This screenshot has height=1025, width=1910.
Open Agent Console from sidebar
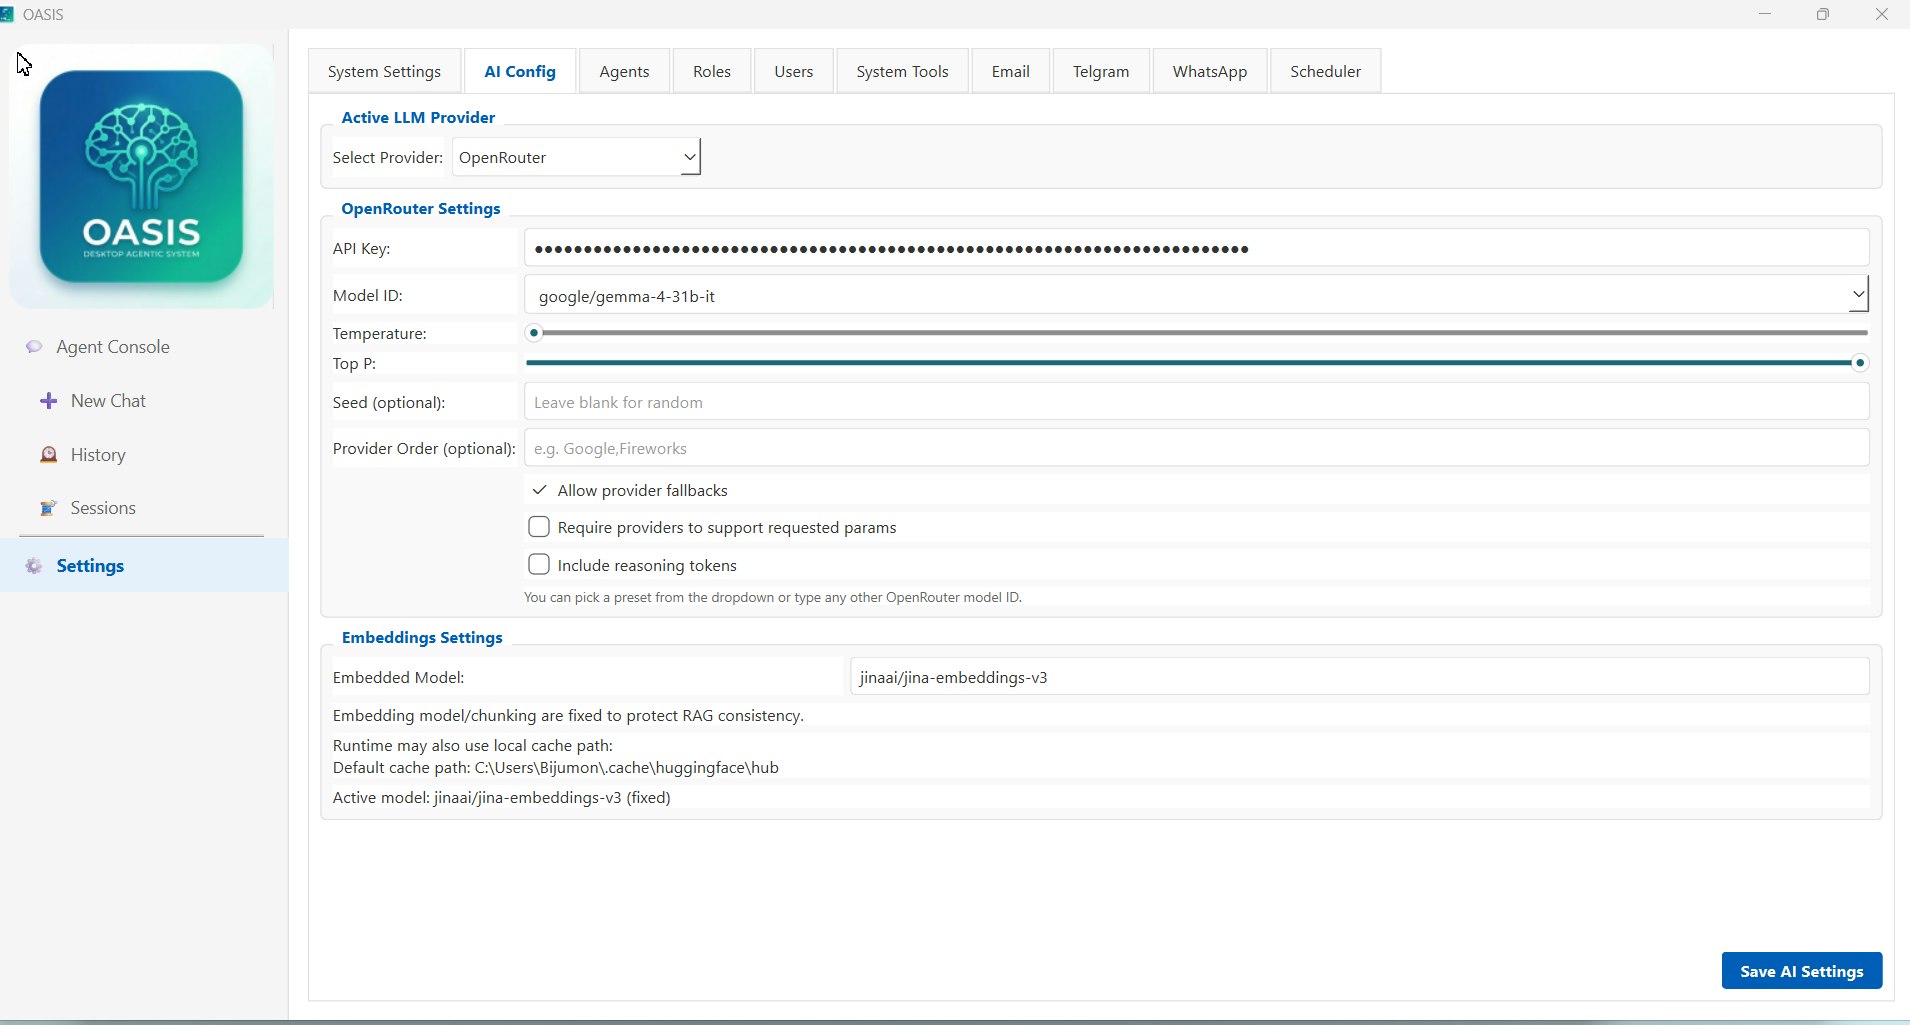112,347
